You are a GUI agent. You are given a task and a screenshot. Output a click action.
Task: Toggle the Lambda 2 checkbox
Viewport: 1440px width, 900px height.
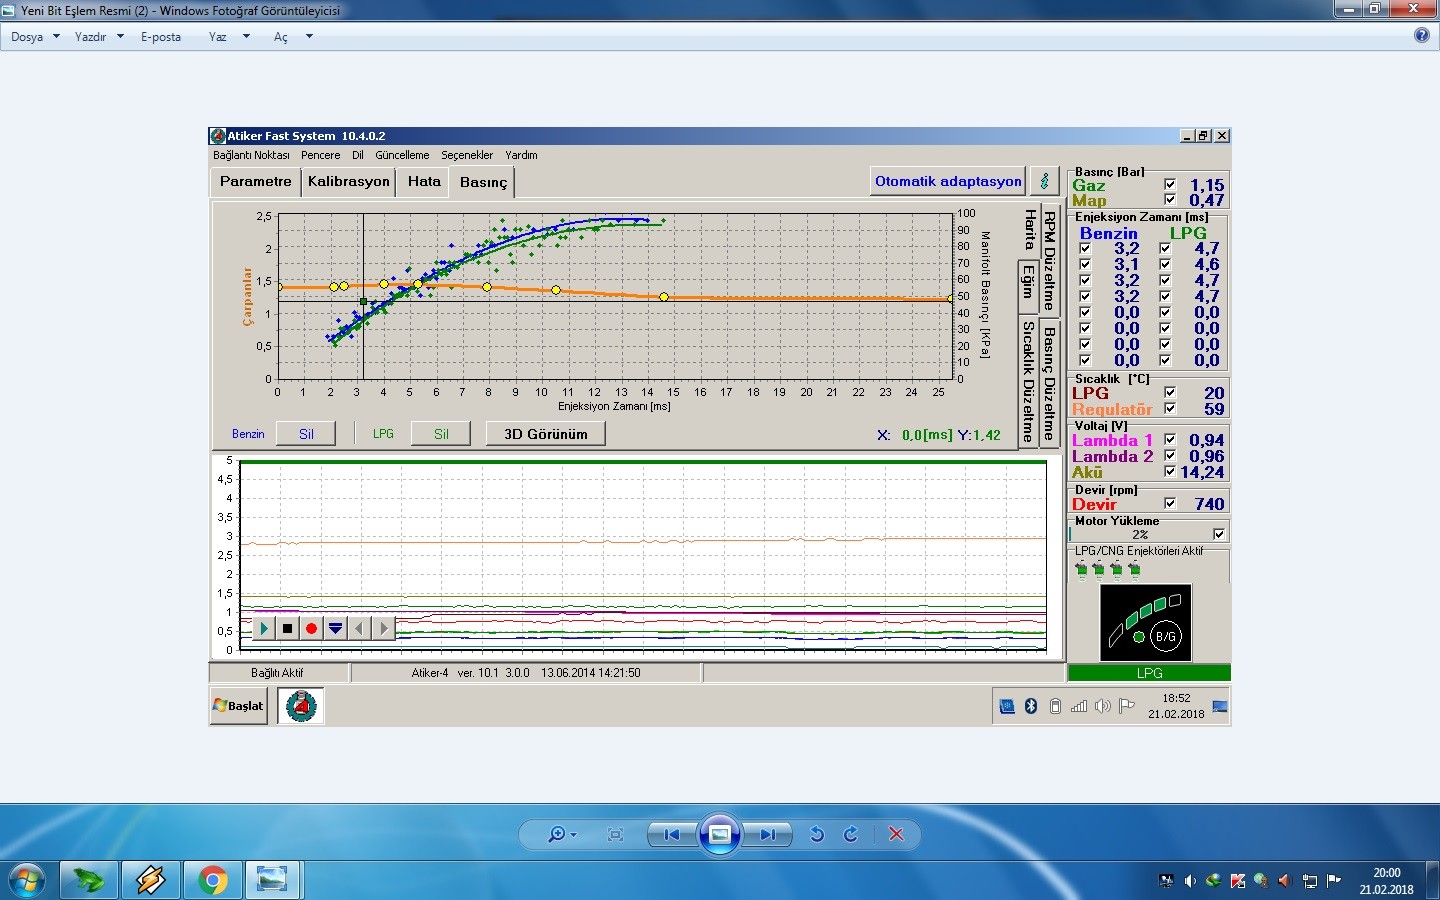point(1170,456)
